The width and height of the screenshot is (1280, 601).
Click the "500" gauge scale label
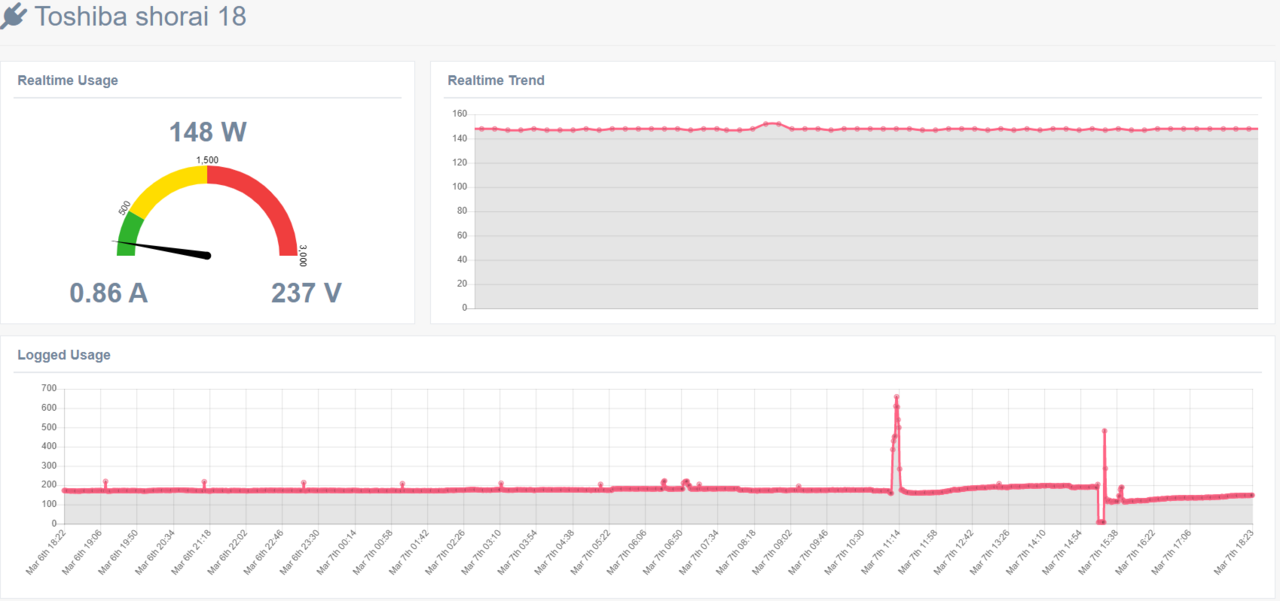125,208
